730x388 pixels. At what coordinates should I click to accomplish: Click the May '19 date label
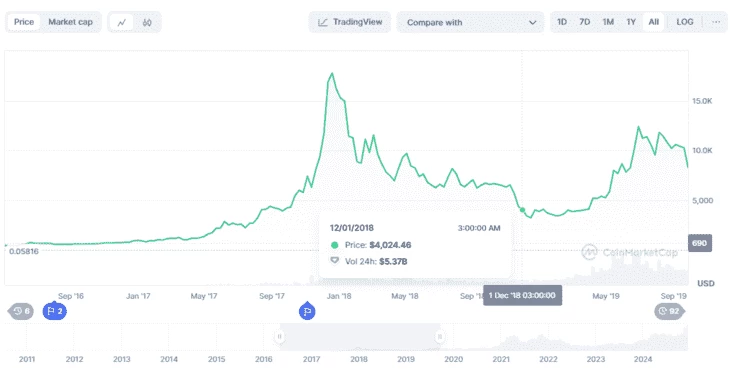(x=606, y=296)
